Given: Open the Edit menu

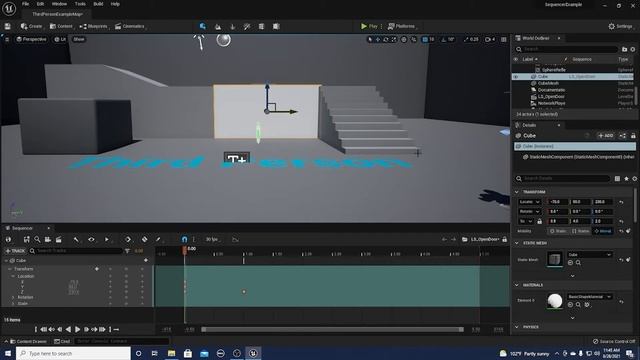Looking at the screenshot, I should pos(40,4).
